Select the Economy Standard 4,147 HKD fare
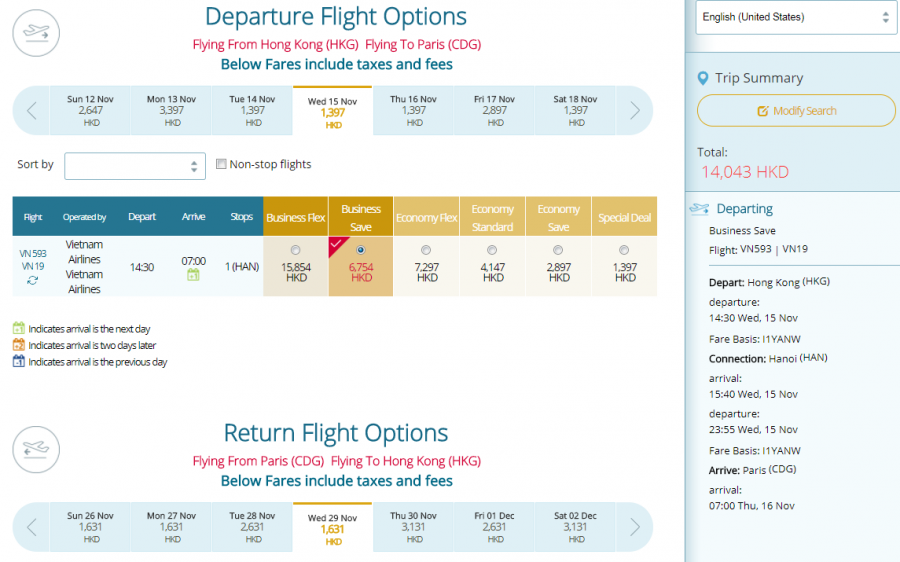 coord(492,250)
